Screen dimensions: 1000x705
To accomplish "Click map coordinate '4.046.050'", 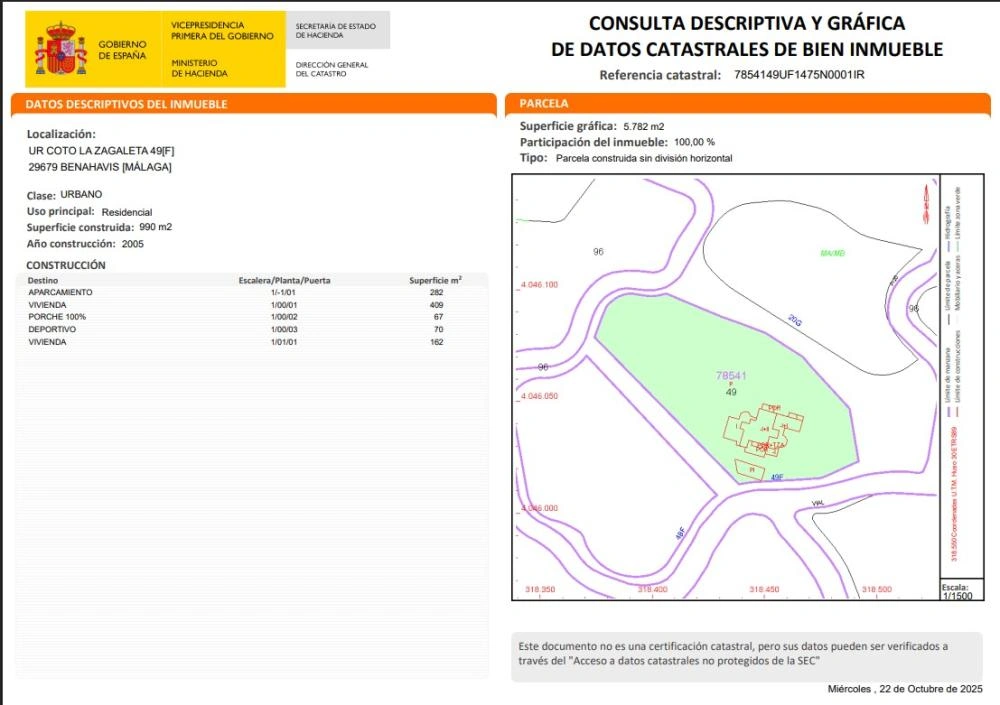I will pos(540,396).
